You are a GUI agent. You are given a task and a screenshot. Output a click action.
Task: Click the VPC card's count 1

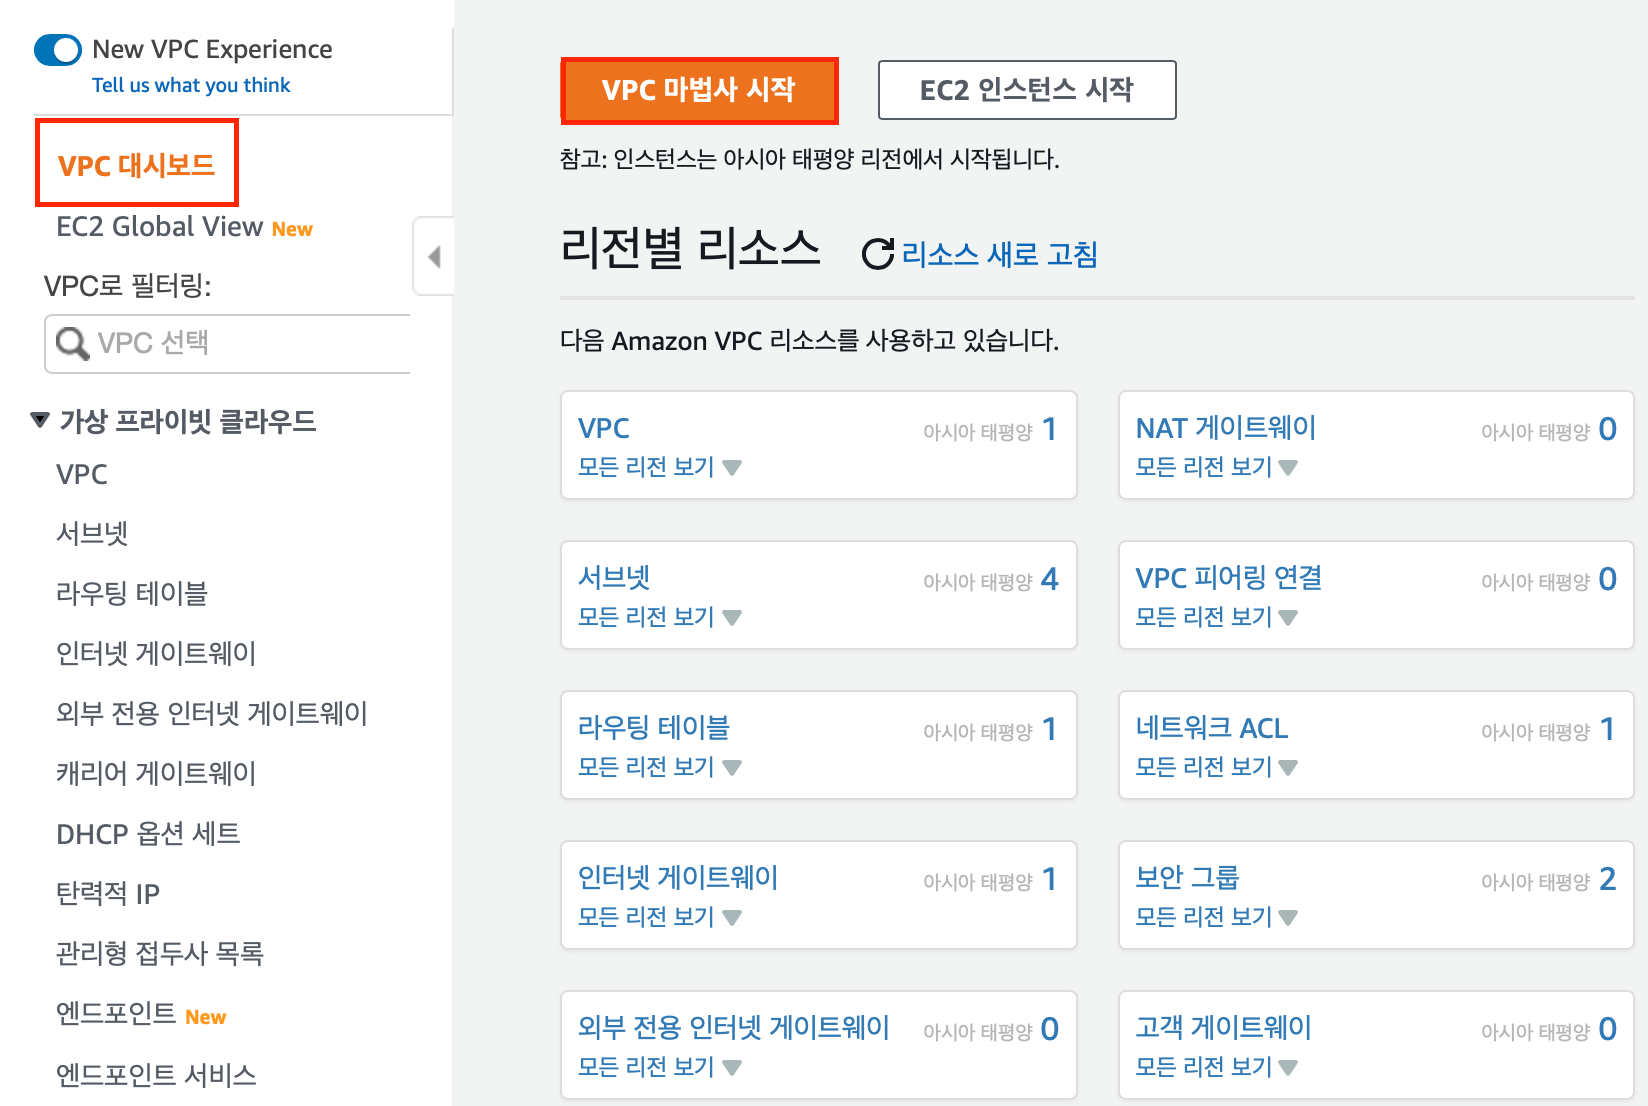pos(1049,429)
